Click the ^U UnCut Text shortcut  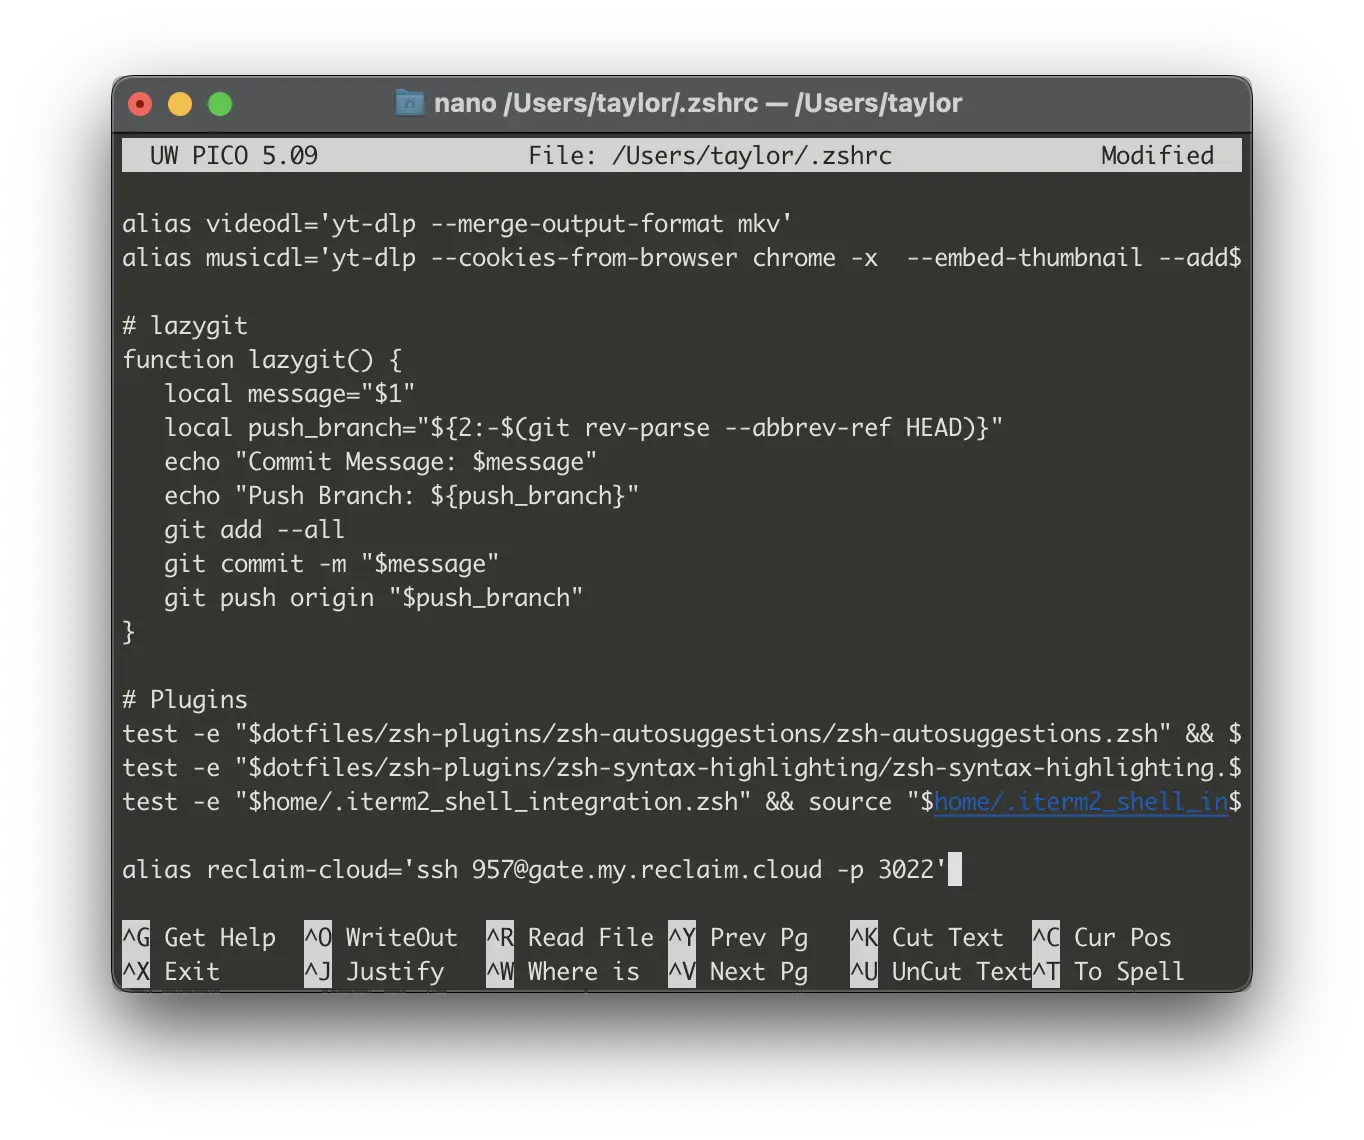pos(940,971)
